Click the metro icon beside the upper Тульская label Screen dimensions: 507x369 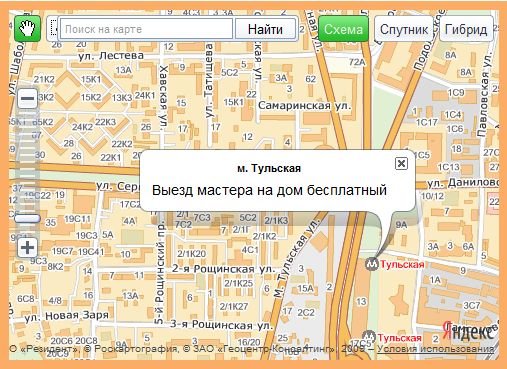(x=371, y=264)
